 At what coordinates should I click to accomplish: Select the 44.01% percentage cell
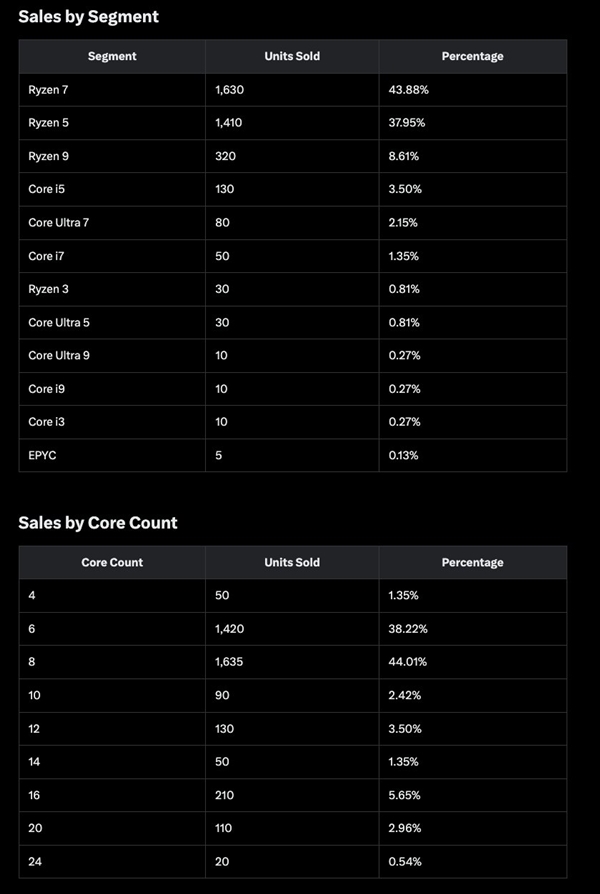(x=407, y=662)
